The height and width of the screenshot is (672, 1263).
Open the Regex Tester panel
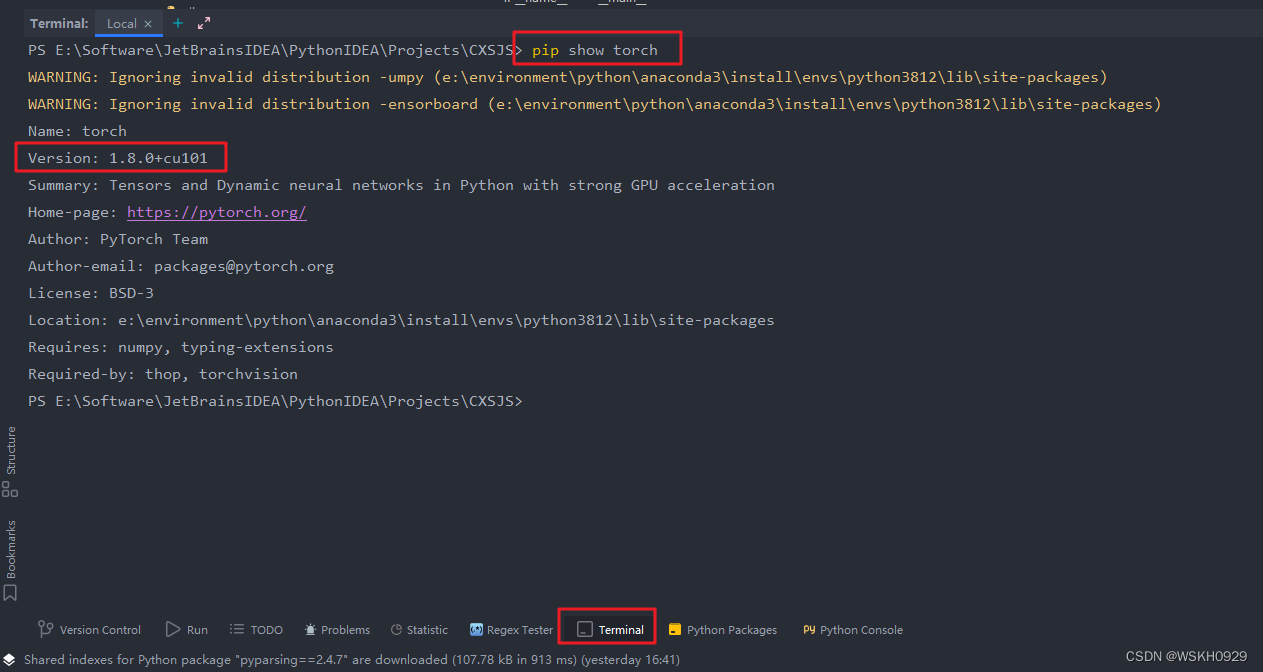pos(511,630)
